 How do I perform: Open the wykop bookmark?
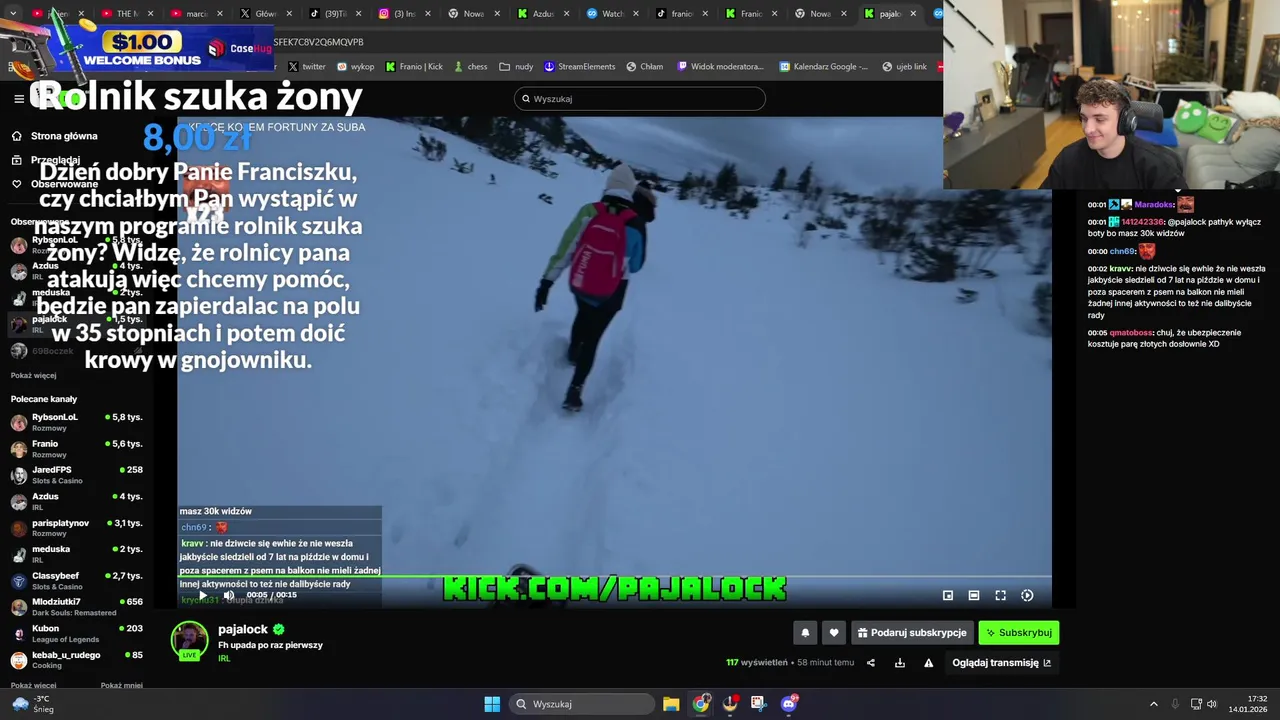tap(355, 67)
